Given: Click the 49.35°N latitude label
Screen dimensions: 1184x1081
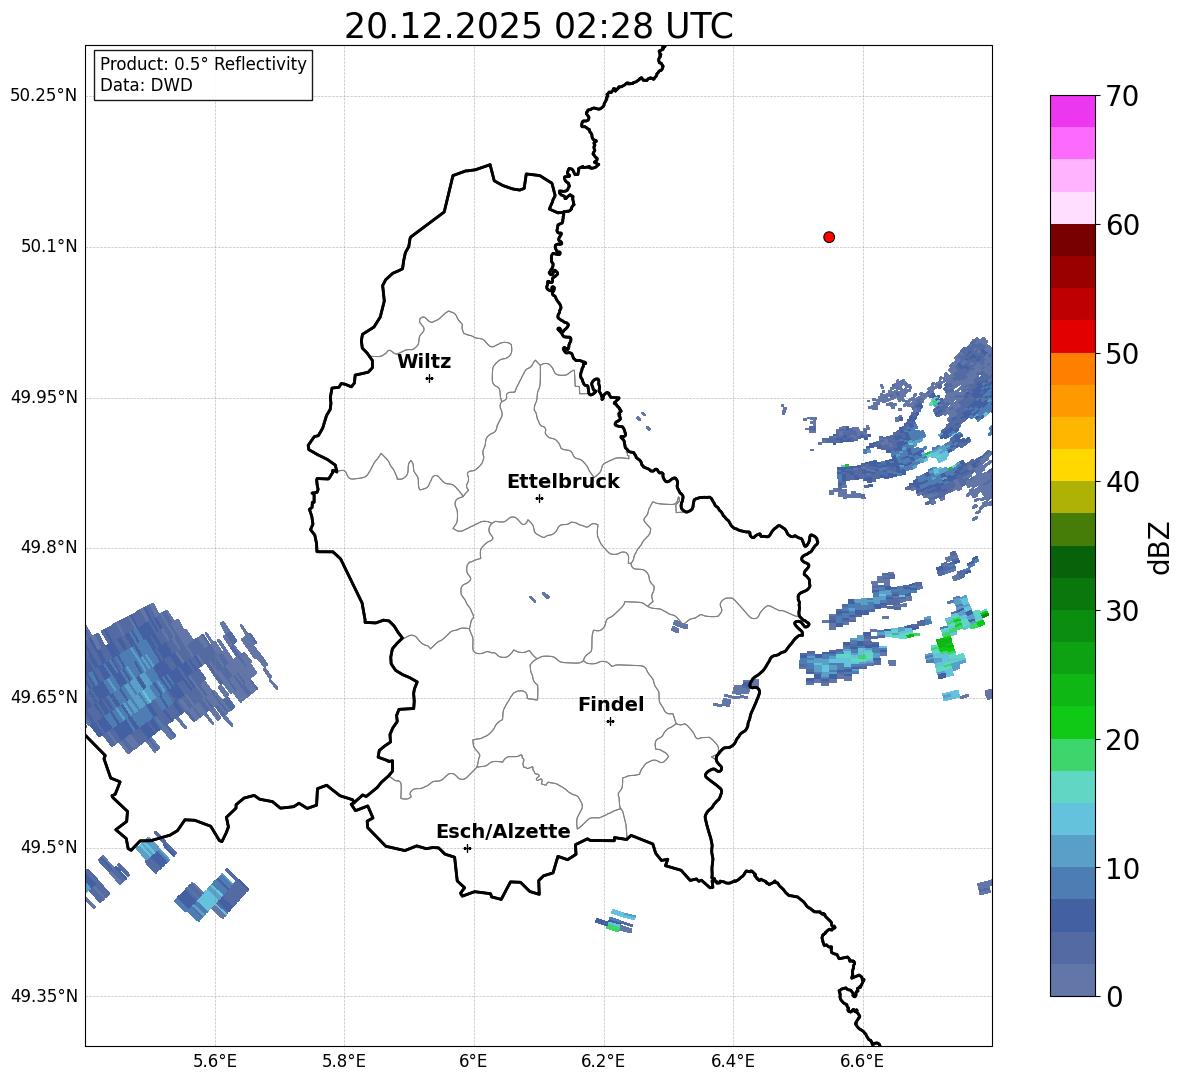Looking at the screenshot, I should coord(44,996).
